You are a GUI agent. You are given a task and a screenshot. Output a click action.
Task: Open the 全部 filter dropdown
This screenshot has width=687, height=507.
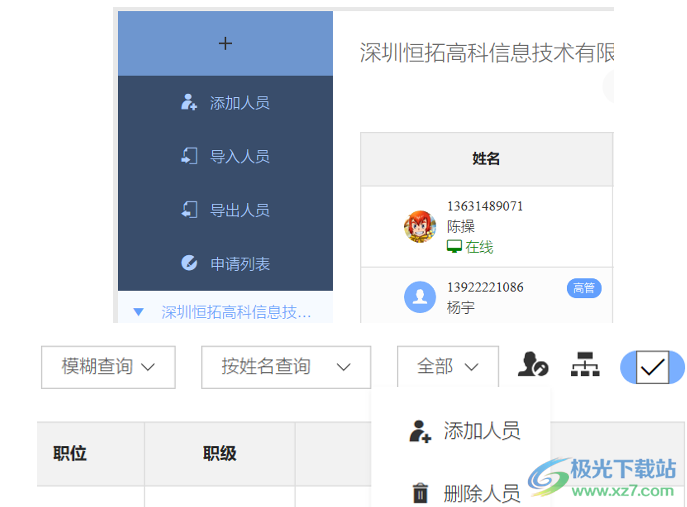pyautogui.click(x=448, y=367)
